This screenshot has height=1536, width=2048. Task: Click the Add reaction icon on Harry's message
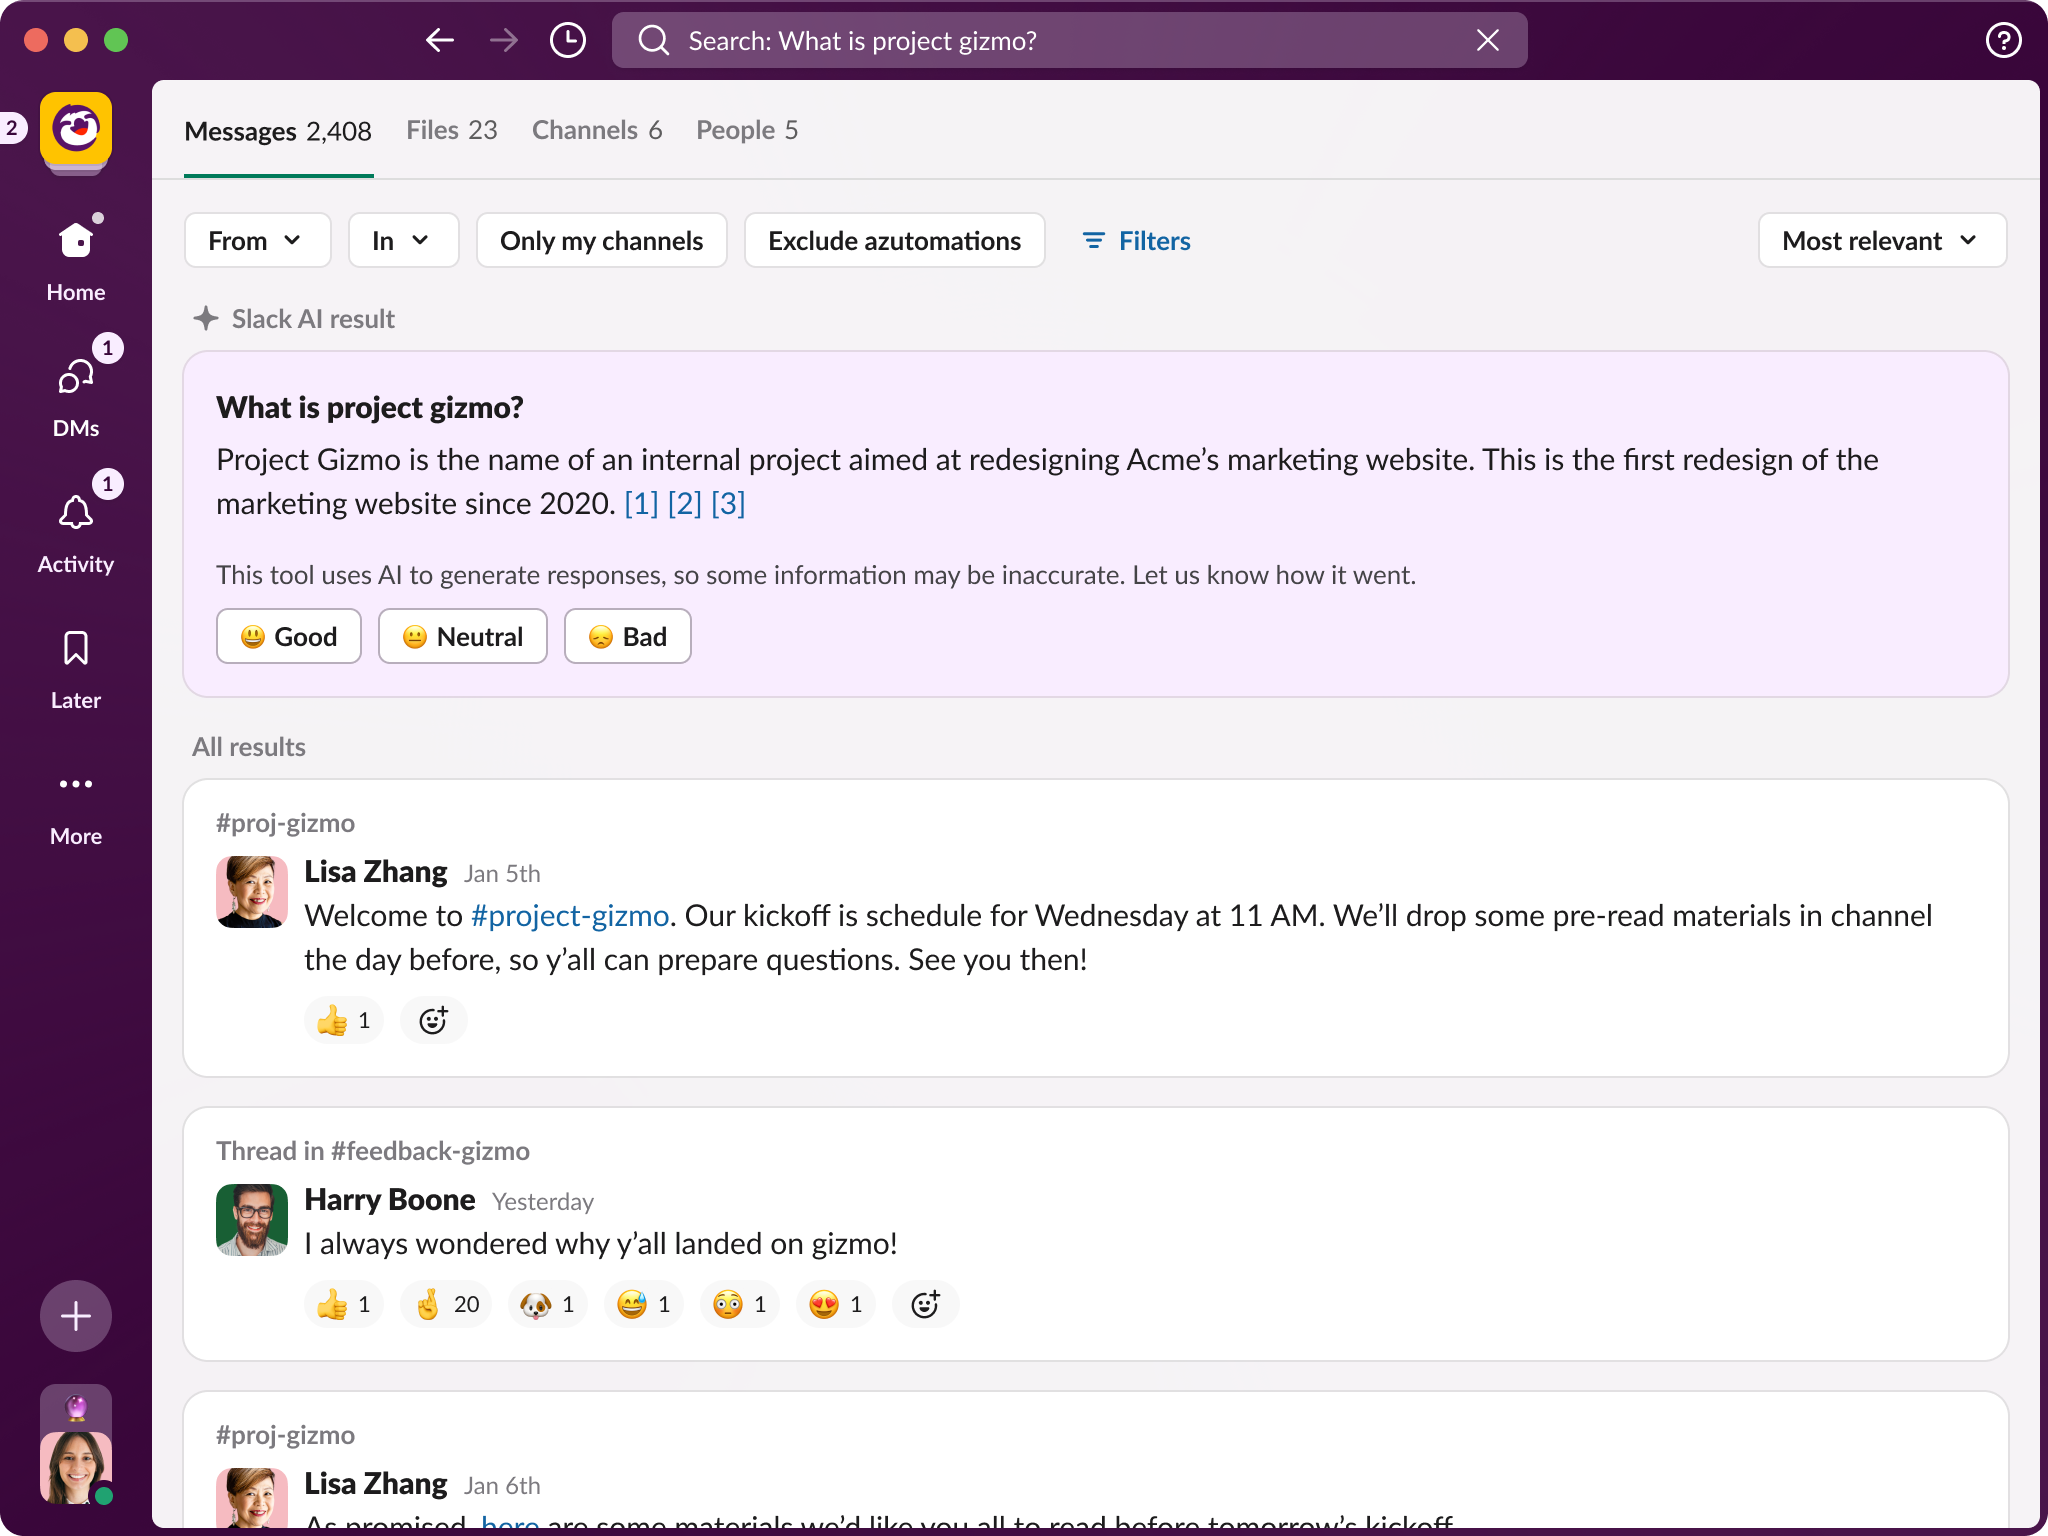[924, 1304]
